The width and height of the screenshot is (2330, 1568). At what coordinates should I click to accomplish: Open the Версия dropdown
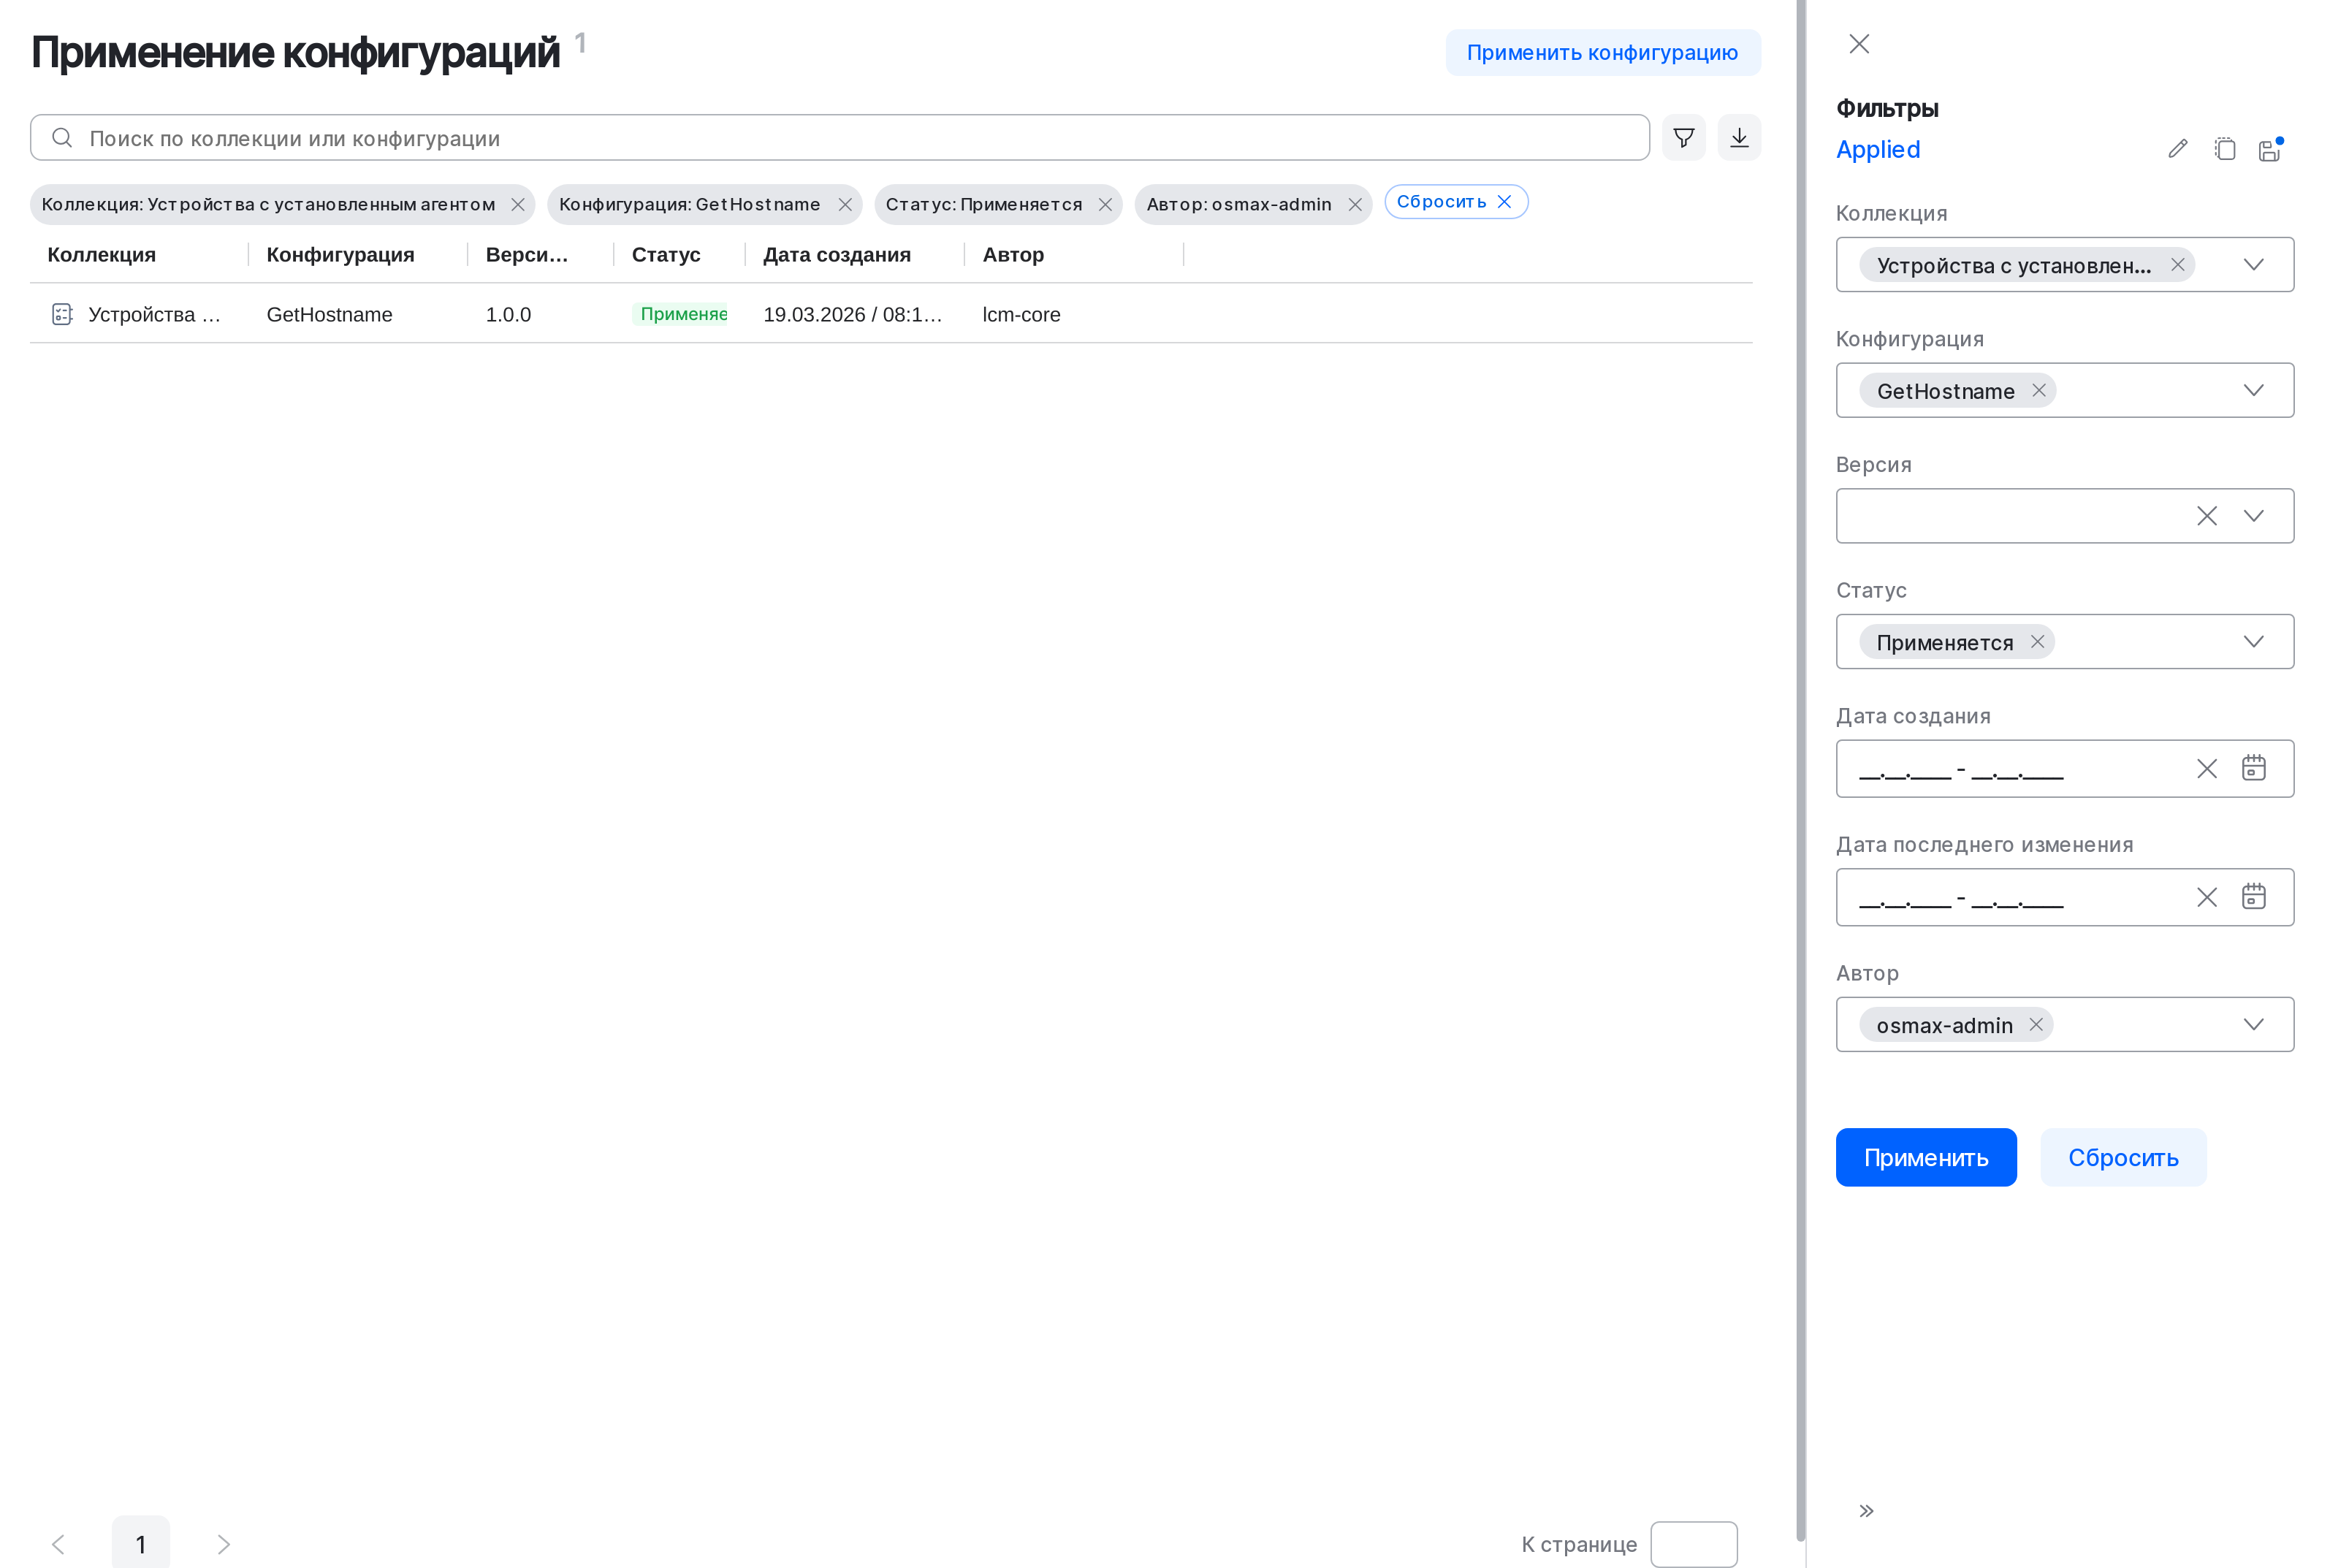coord(2253,516)
